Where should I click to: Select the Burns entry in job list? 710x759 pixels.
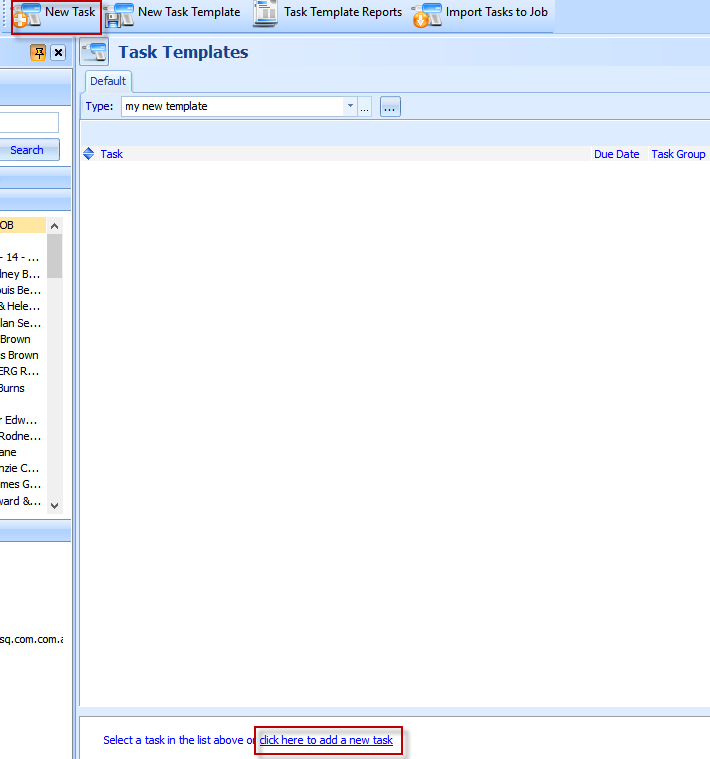click(x=13, y=388)
